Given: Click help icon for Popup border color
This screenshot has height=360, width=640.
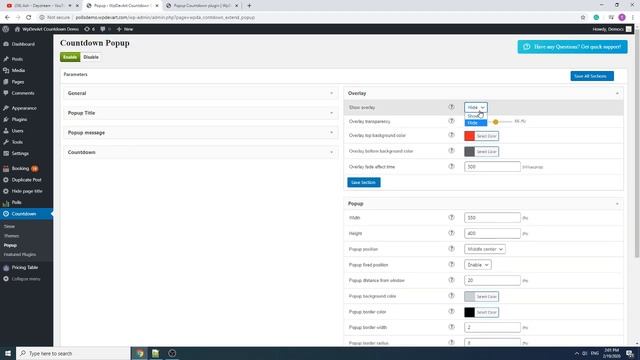Looking at the screenshot, I should [x=451, y=311].
